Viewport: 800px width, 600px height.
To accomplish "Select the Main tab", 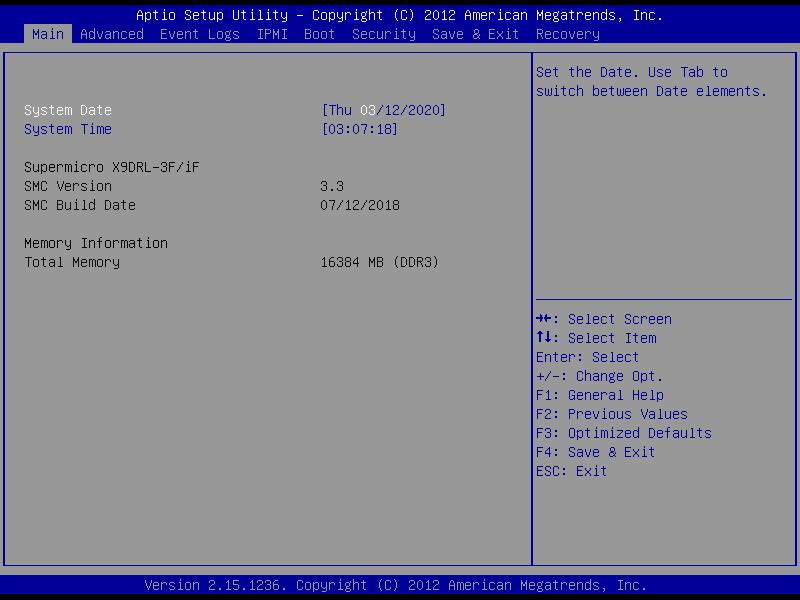I will coord(47,34).
